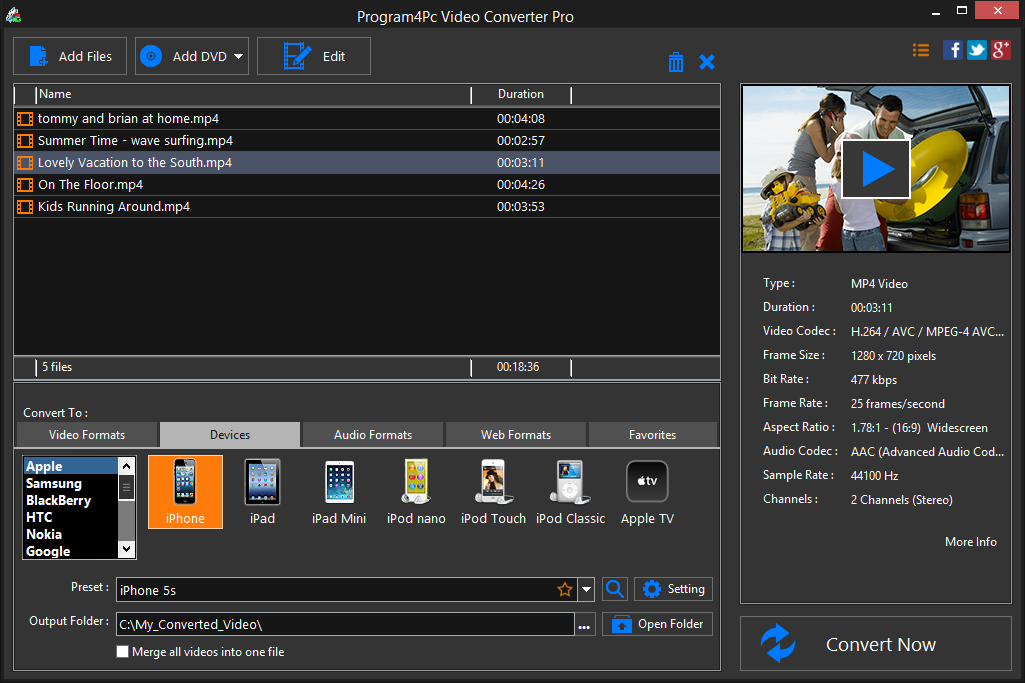Enable Merge all videos into one file
Image resolution: width=1025 pixels, height=683 pixels.
tap(123, 652)
